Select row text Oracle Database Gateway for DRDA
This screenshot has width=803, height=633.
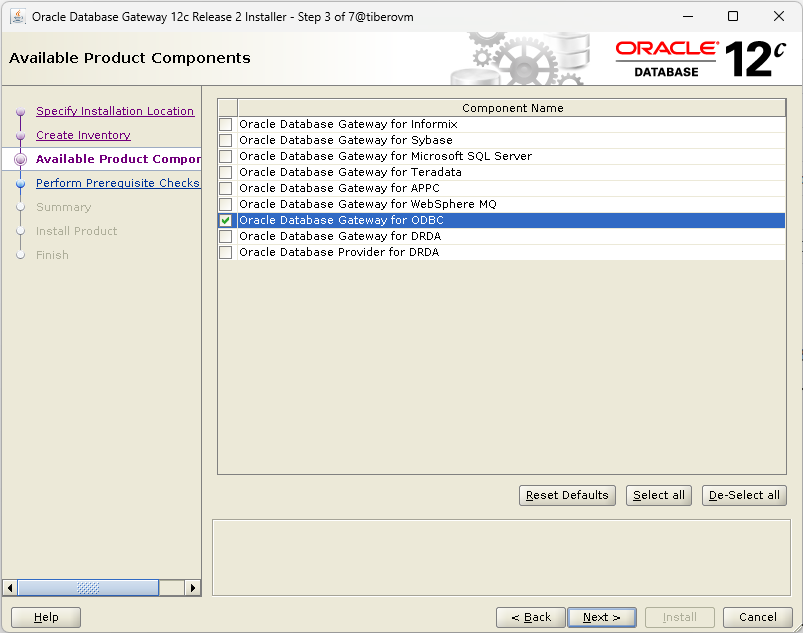point(340,236)
